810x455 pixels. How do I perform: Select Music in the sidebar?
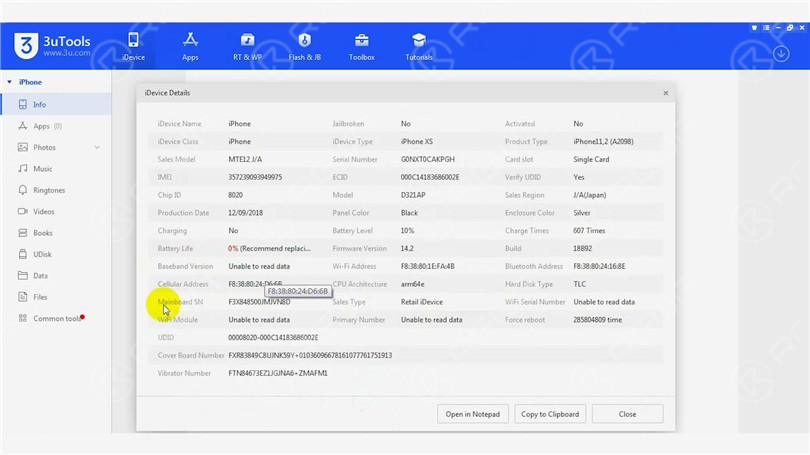click(x=56, y=168)
